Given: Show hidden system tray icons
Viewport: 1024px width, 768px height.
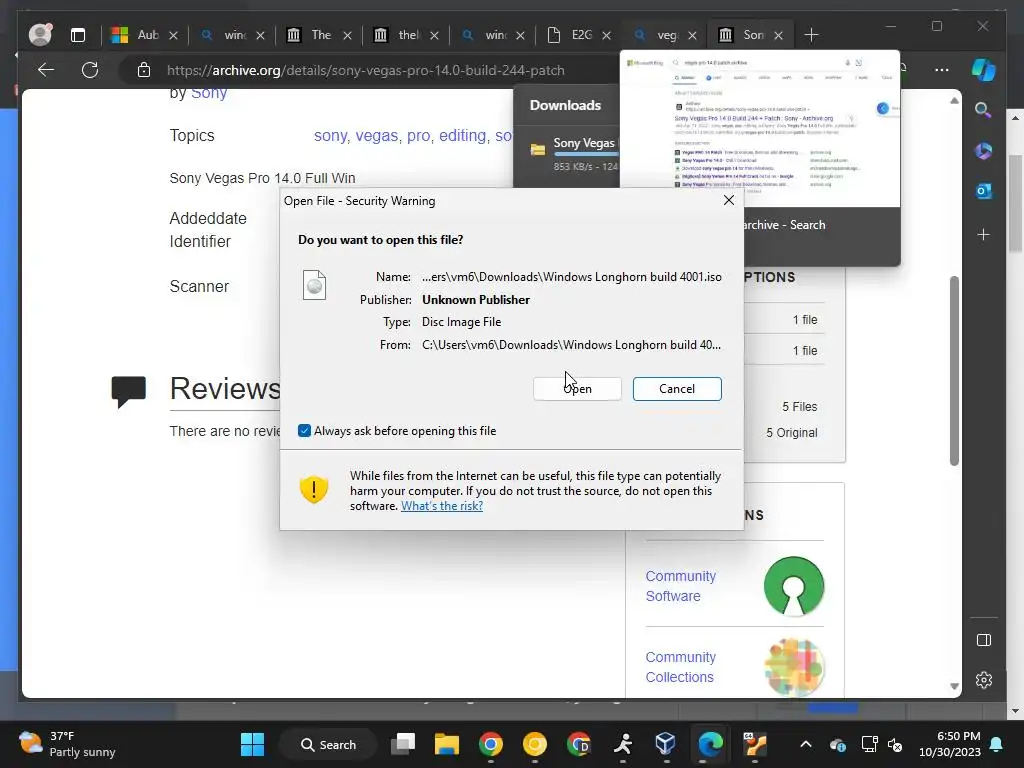Looking at the screenshot, I should click(806, 744).
